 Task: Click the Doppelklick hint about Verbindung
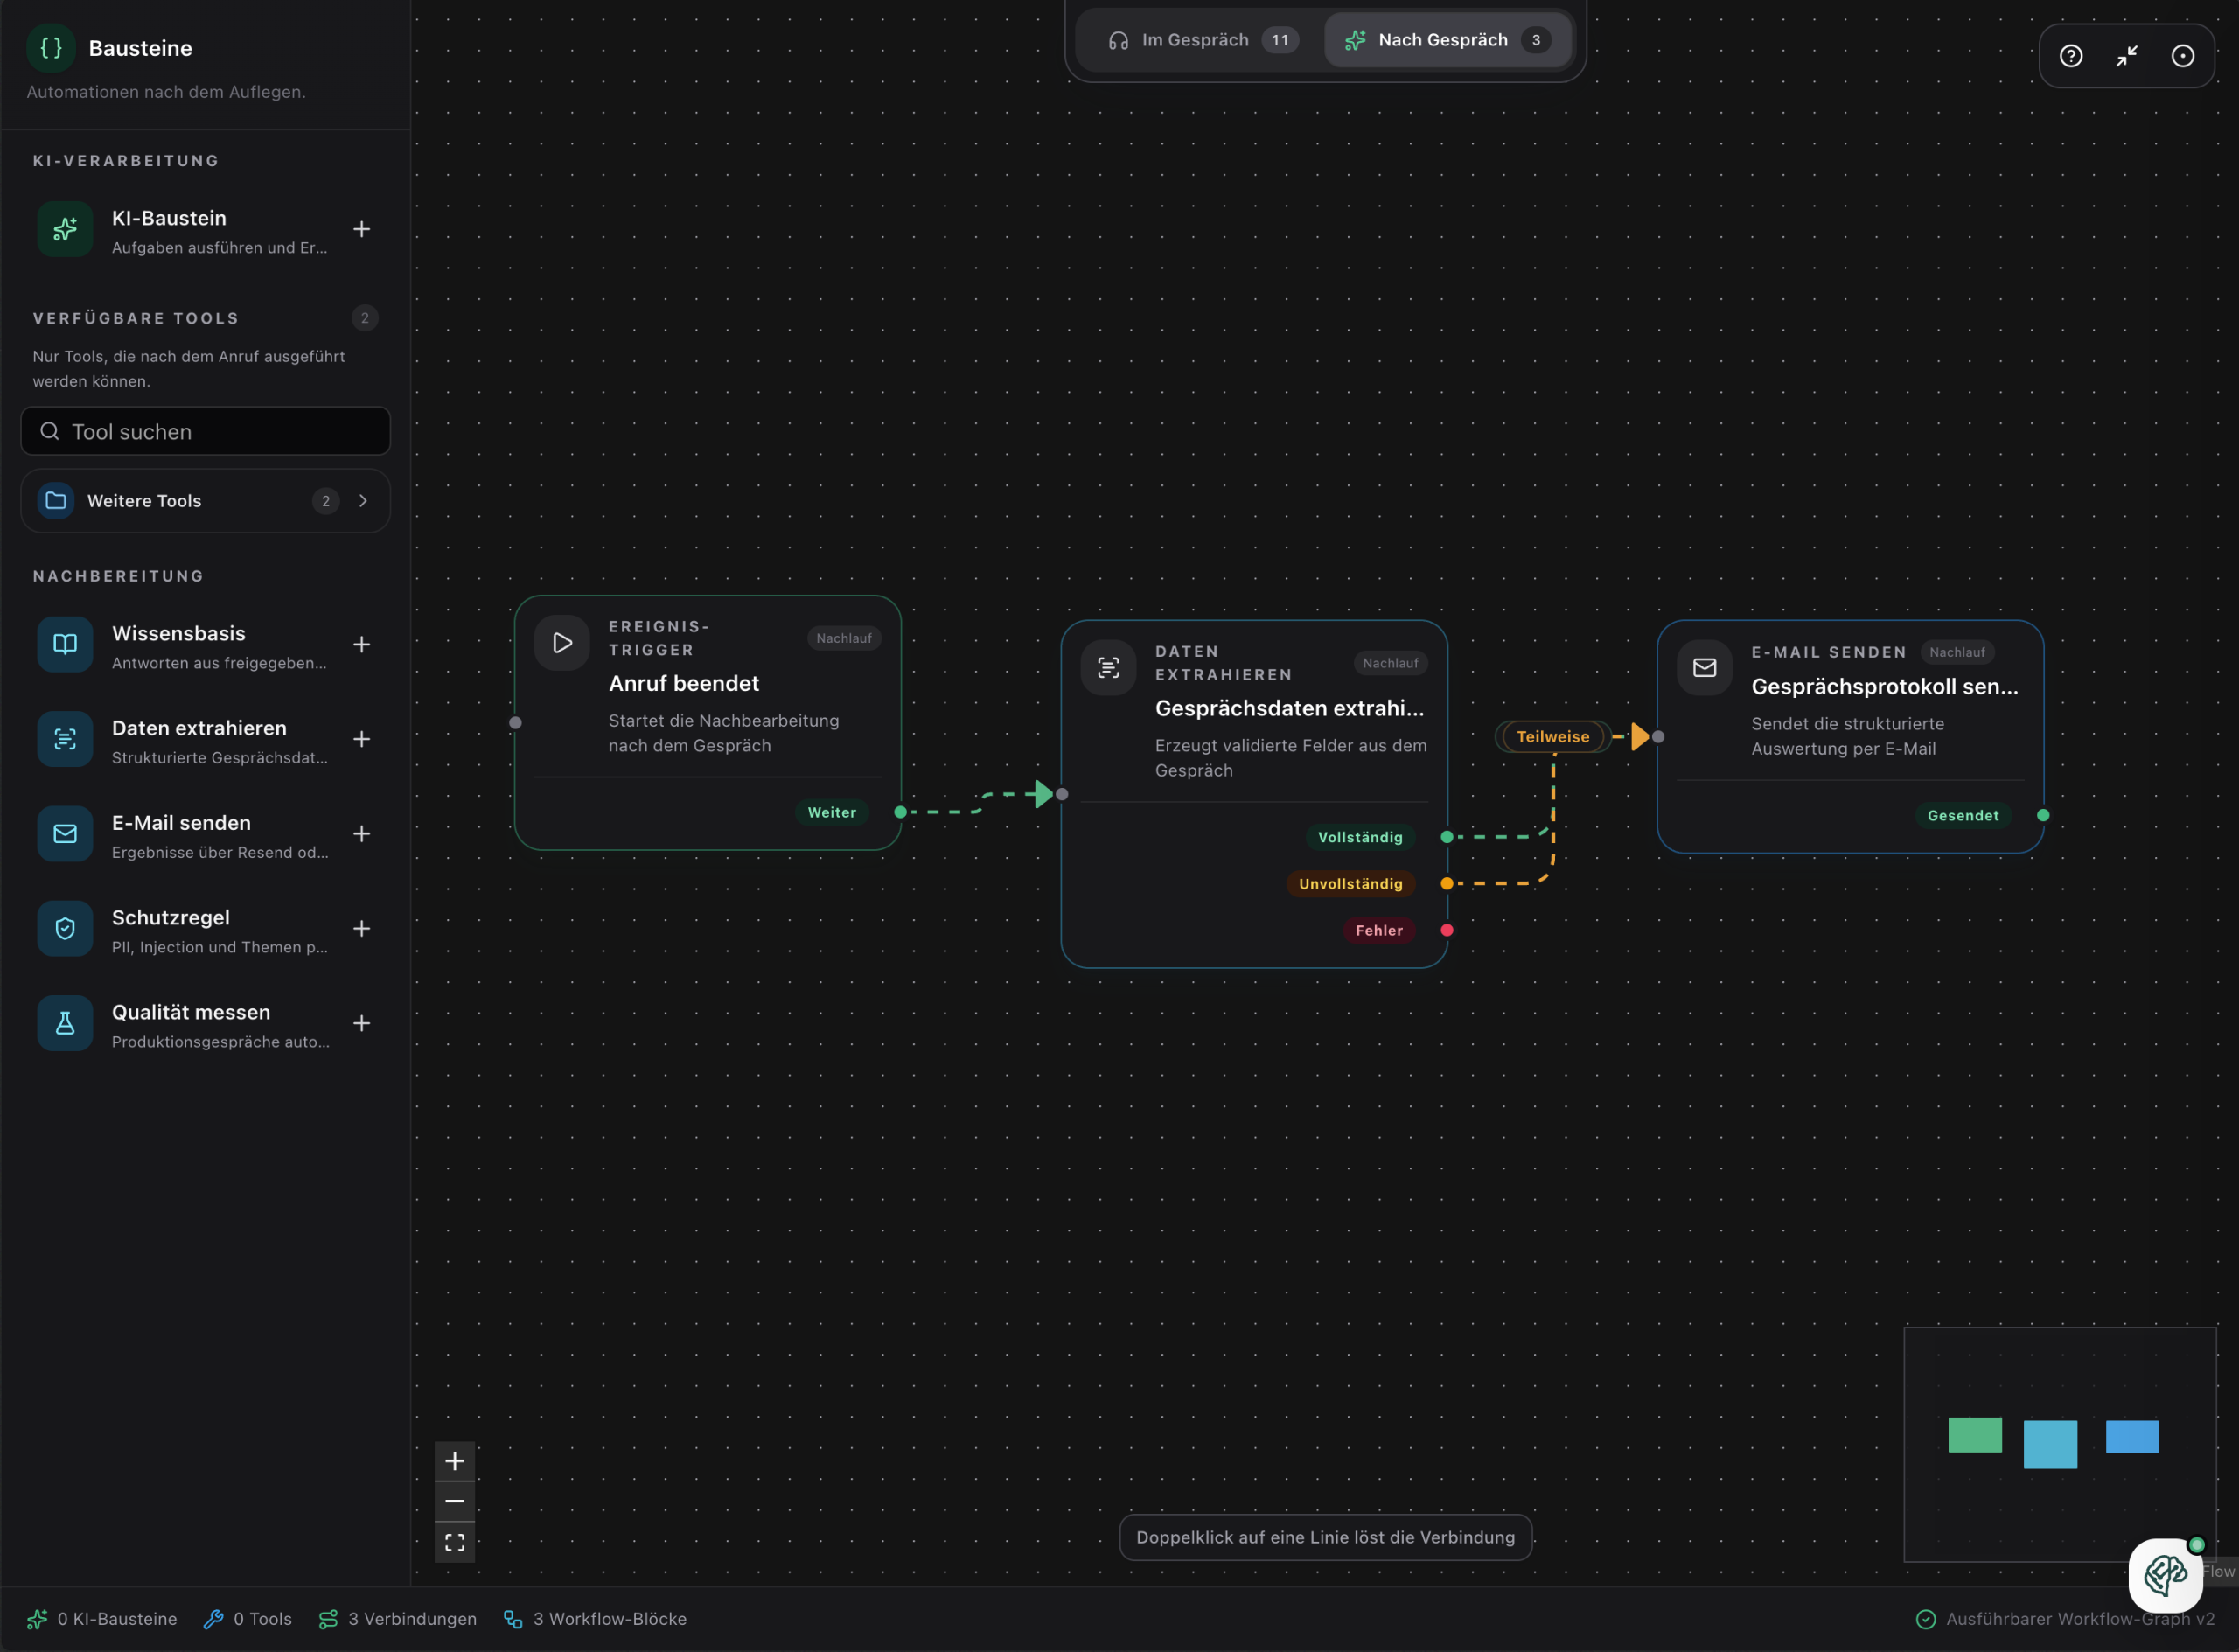1325,1537
